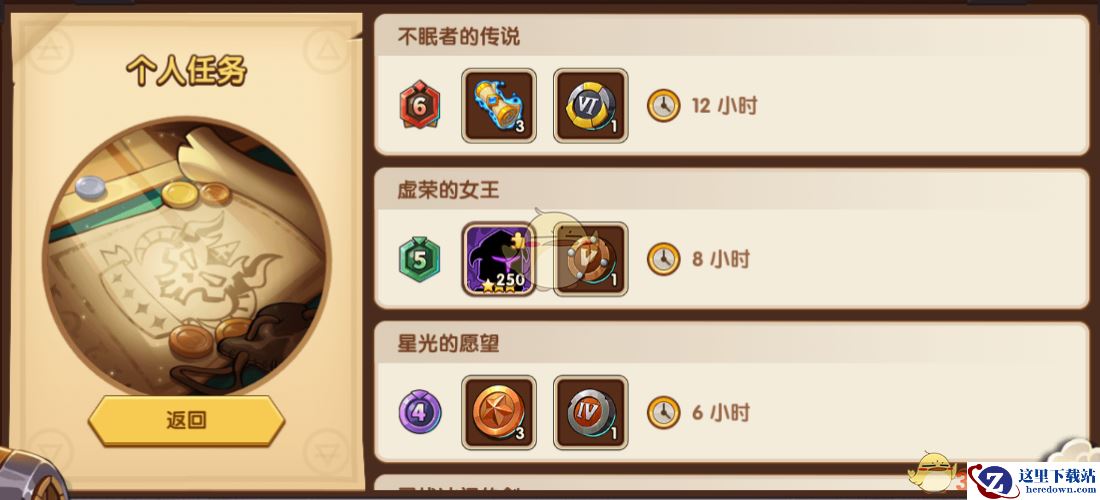This screenshot has height=500, width=1100.
Task: Select the purple hero shard 250 reward
Action: [499, 259]
